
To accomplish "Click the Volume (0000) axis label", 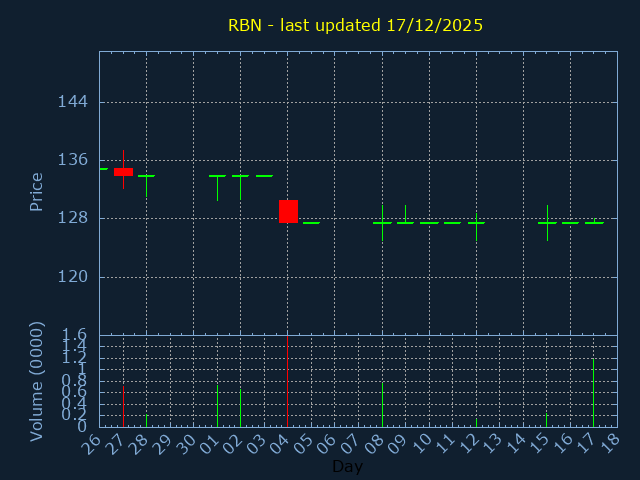I will [x=37, y=381].
